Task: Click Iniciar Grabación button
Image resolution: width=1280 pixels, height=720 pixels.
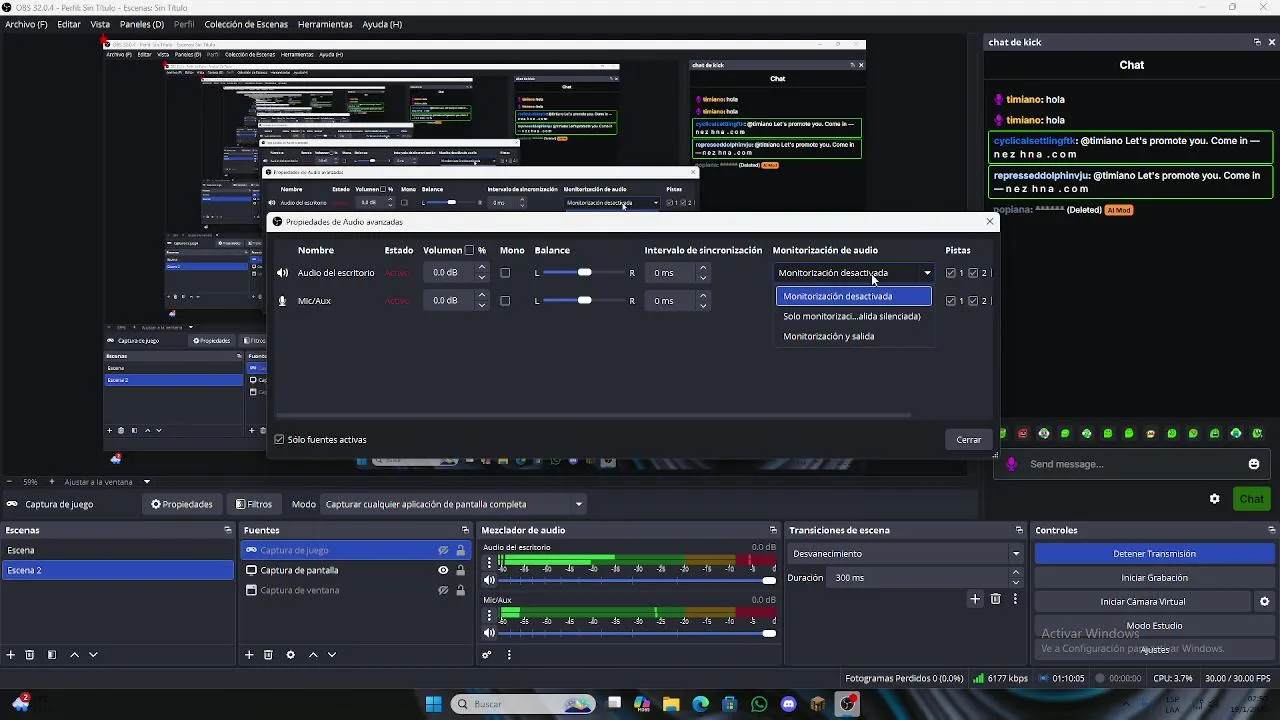Action: (x=1154, y=578)
